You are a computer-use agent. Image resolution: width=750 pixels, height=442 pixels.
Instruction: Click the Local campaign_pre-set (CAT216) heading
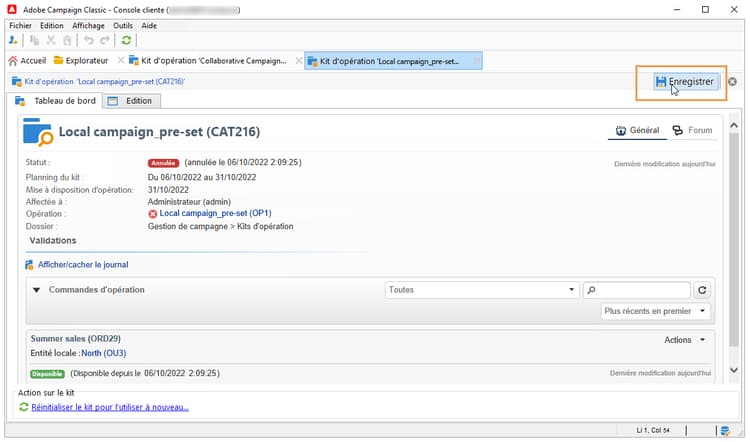pyautogui.click(x=159, y=132)
